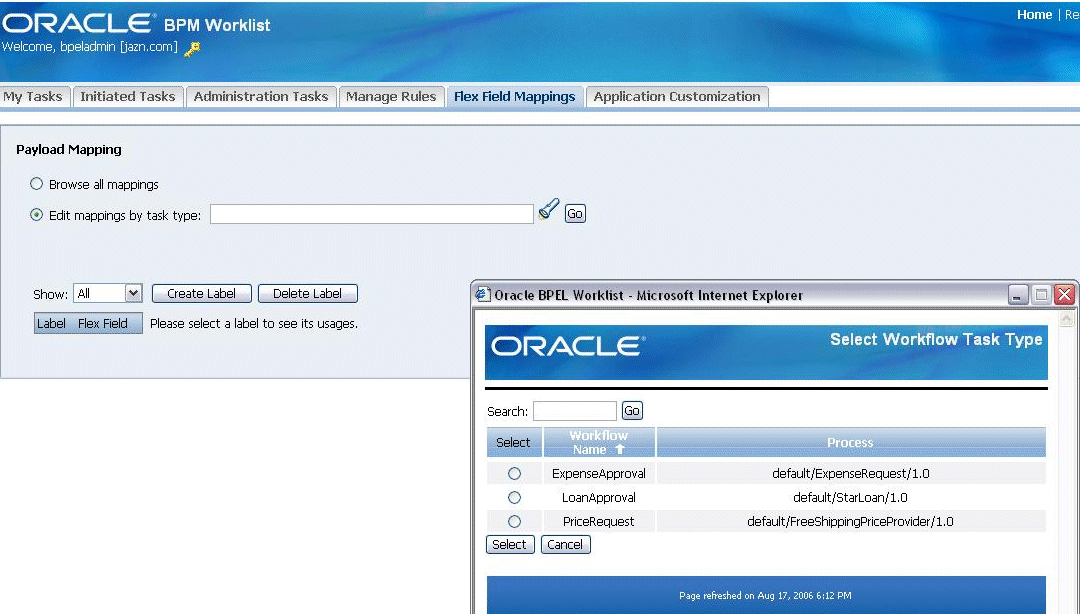Open the My Tasks tab
The height and width of the screenshot is (614, 1080).
[33, 96]
